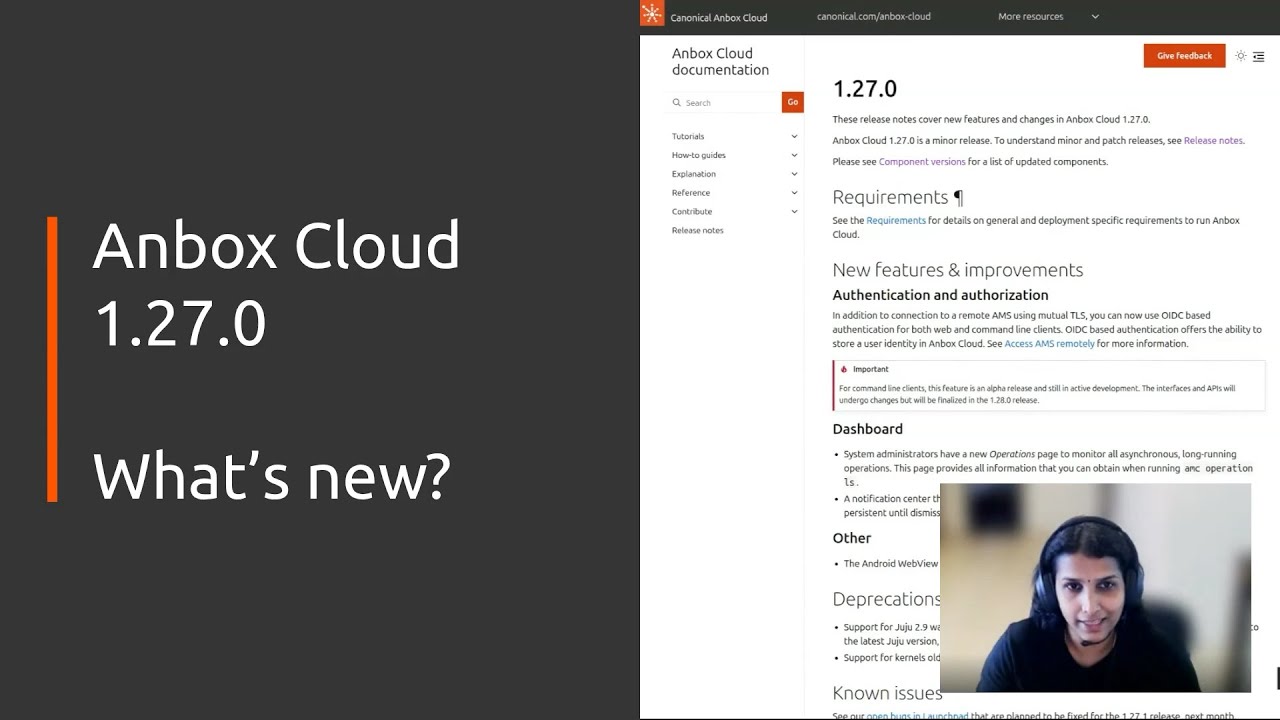
Task: Open Explanation in the sidebar
Action: 694,174
